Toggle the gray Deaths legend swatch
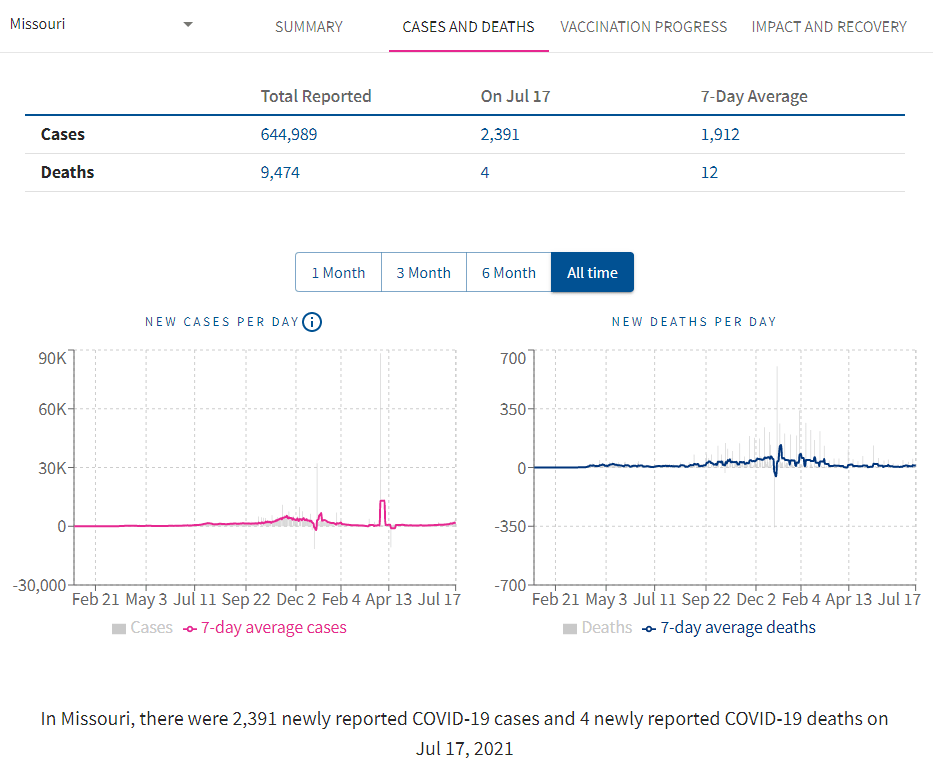933x768 pixels. pos(570,628)
